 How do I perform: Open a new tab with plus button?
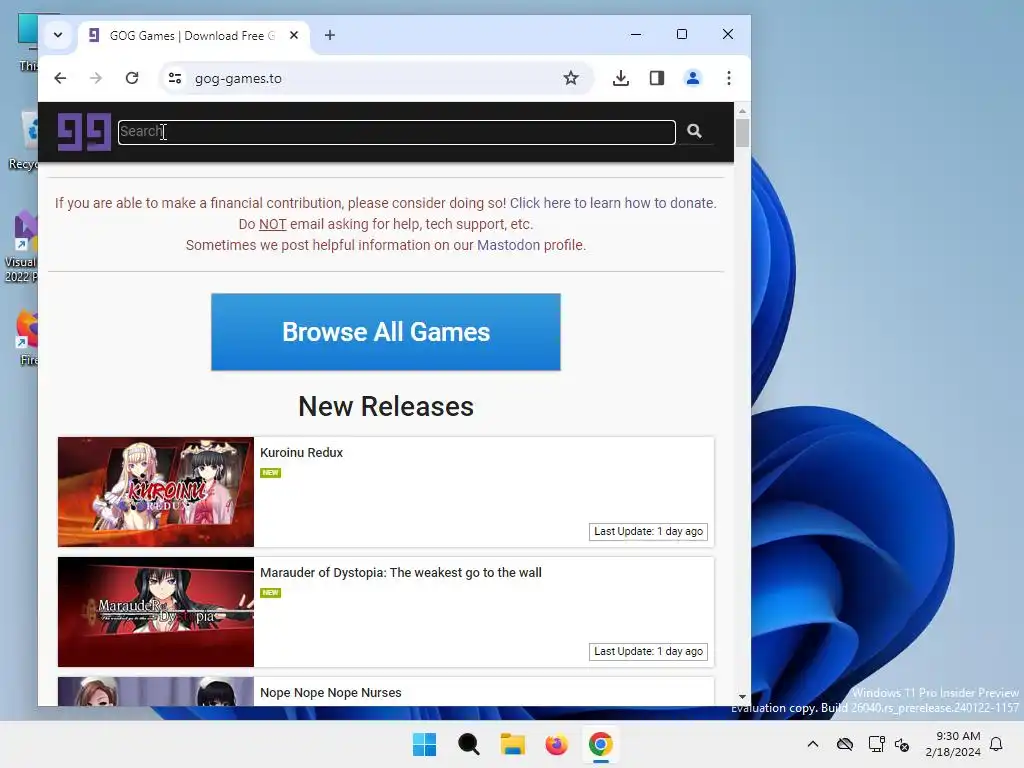click(x=330, y=35)
